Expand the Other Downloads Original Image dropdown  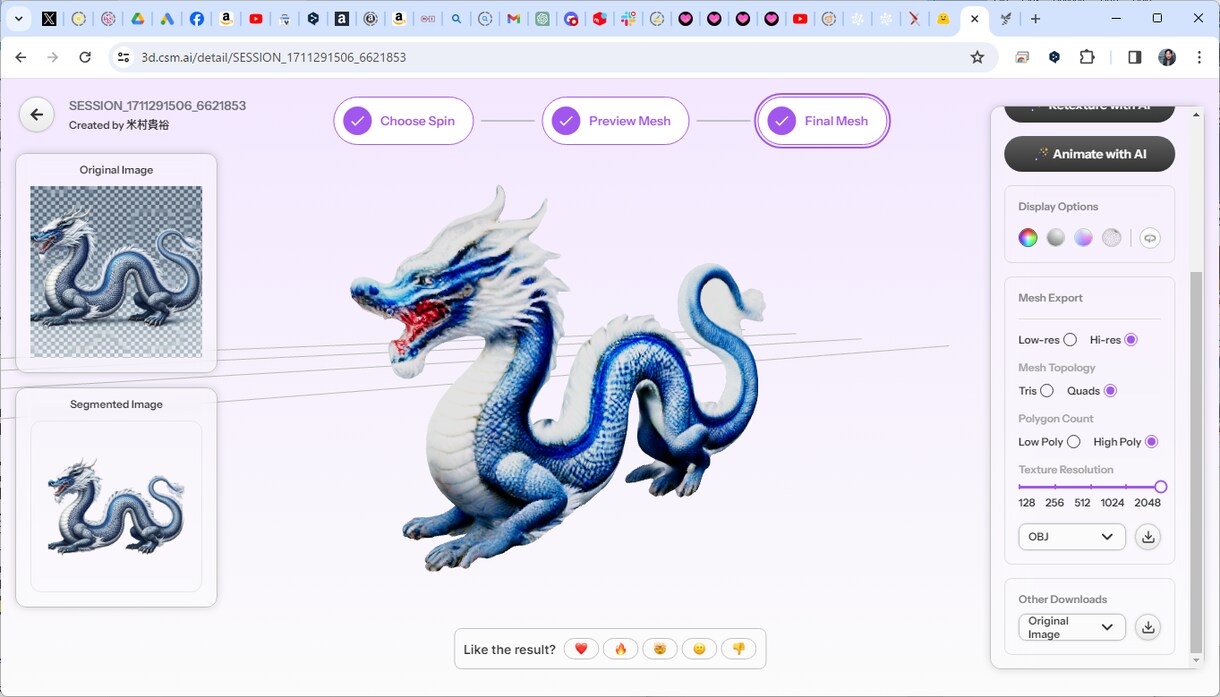point(1071,628)
